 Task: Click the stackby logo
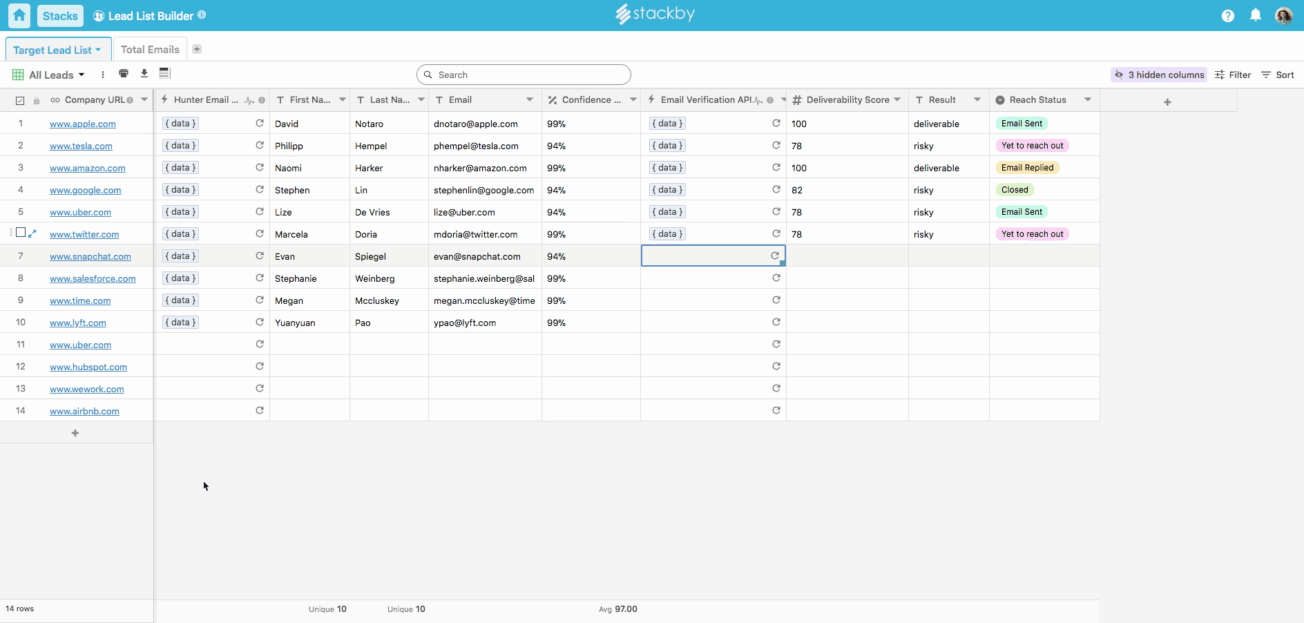655,15
